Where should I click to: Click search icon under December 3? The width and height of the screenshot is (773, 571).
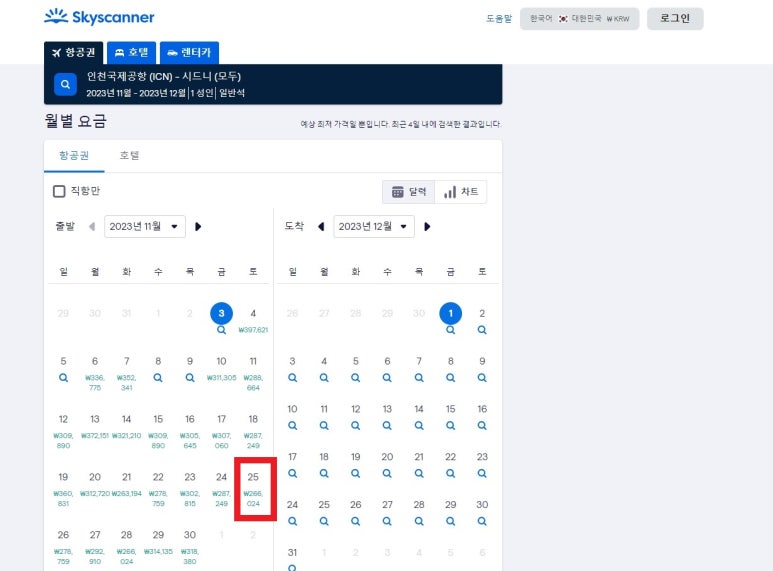click(x=292, y=378)
